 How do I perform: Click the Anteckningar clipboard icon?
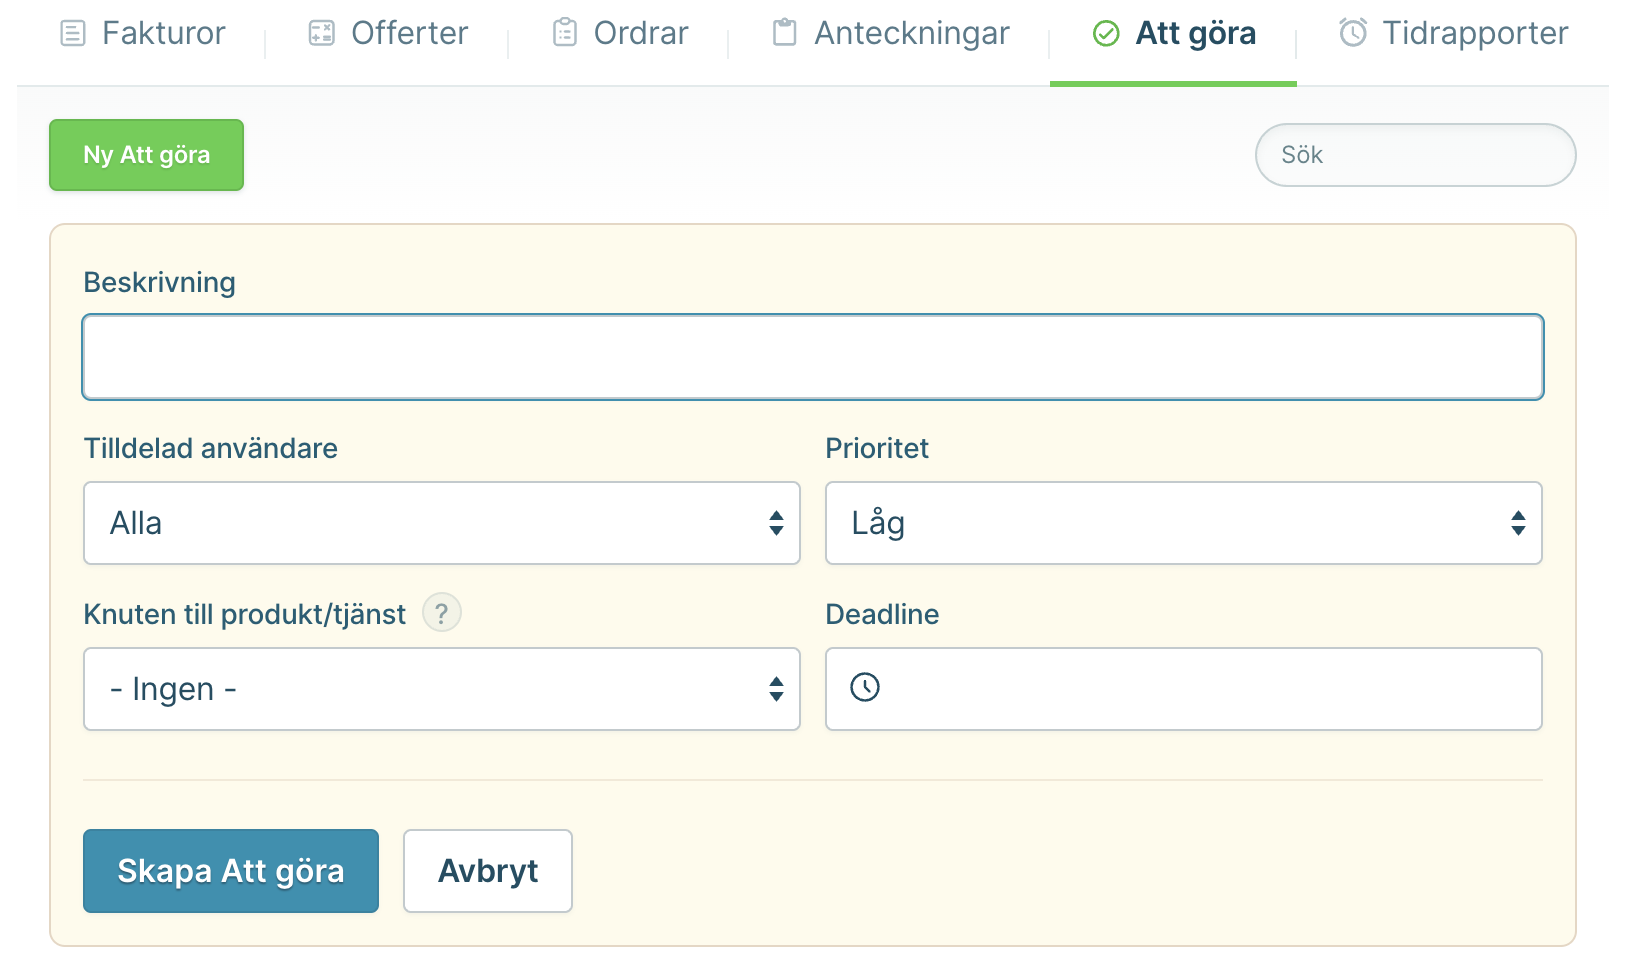click(785, 33)
